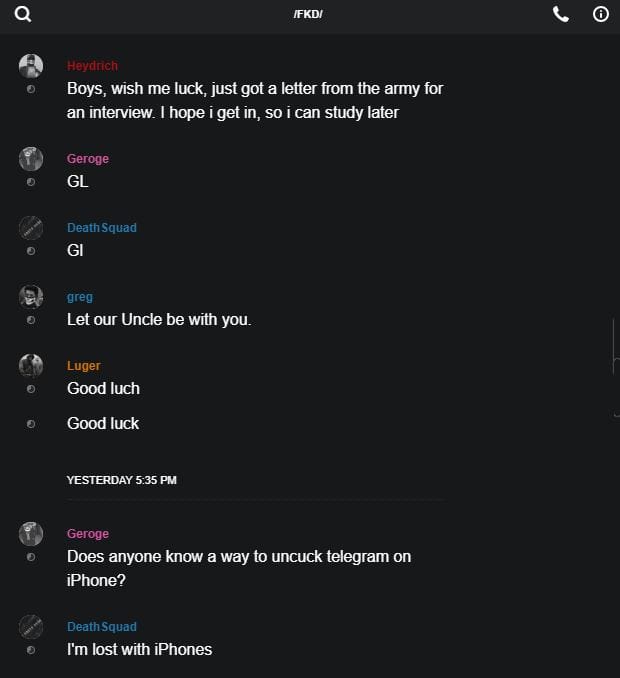620x678 pixels.
Task: Click Luger's profile avatar
Action: coord(31,365)
